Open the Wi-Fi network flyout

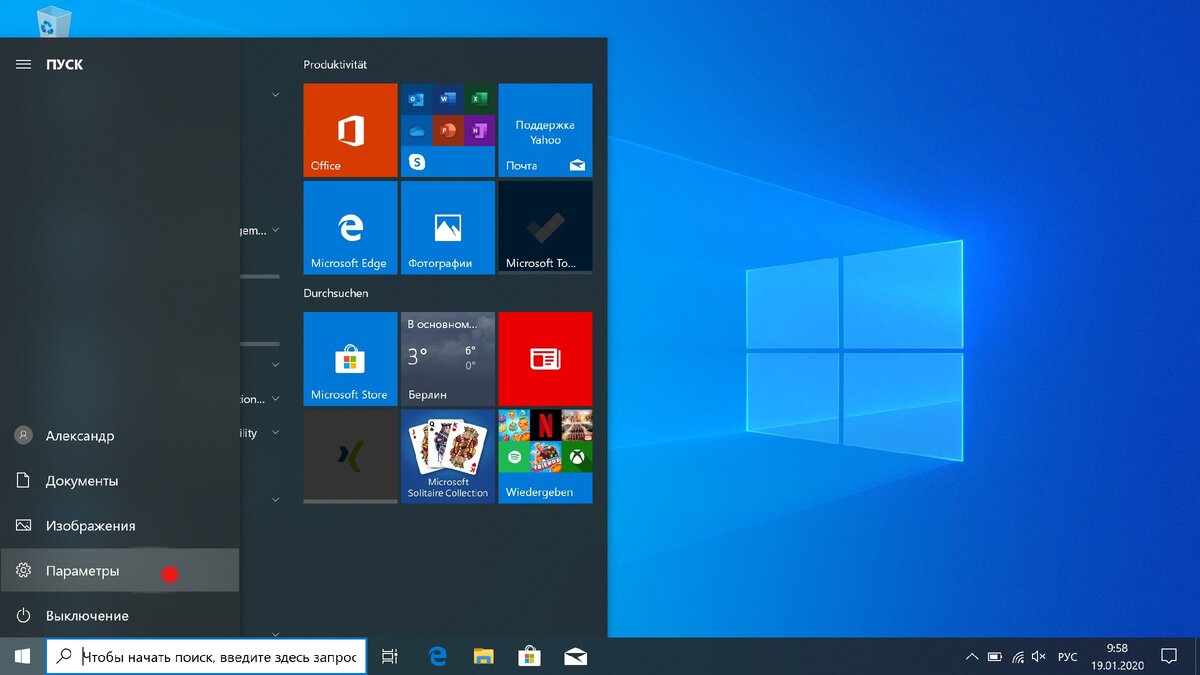(1018, 657)
